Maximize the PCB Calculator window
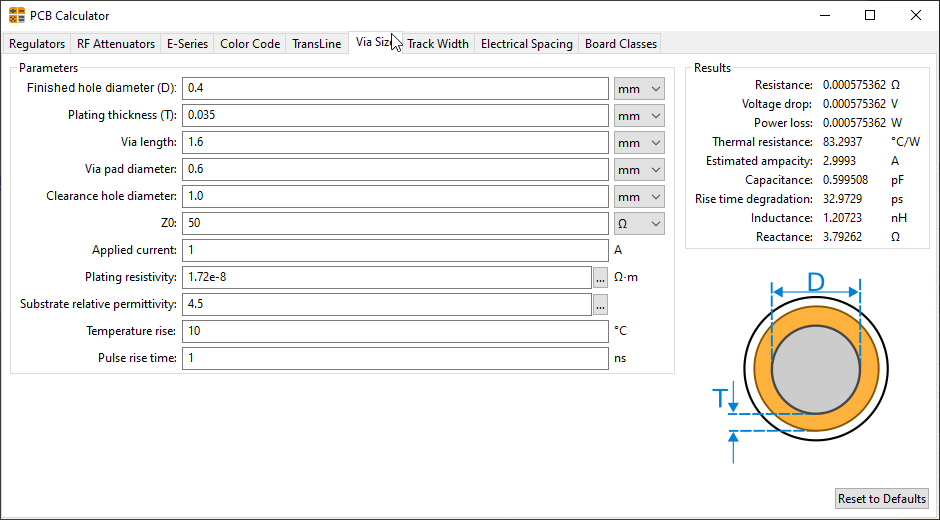The width and height of the screenshot is (940, 520). [870, 16]
